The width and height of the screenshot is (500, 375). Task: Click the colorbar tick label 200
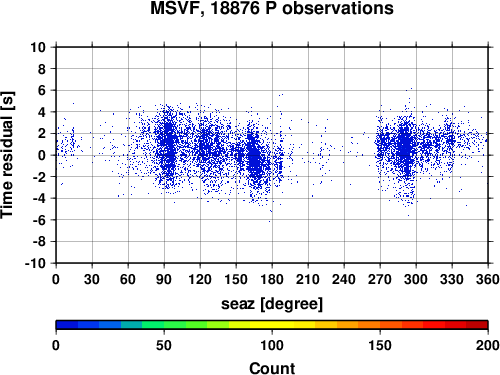(x=488, y=345)
